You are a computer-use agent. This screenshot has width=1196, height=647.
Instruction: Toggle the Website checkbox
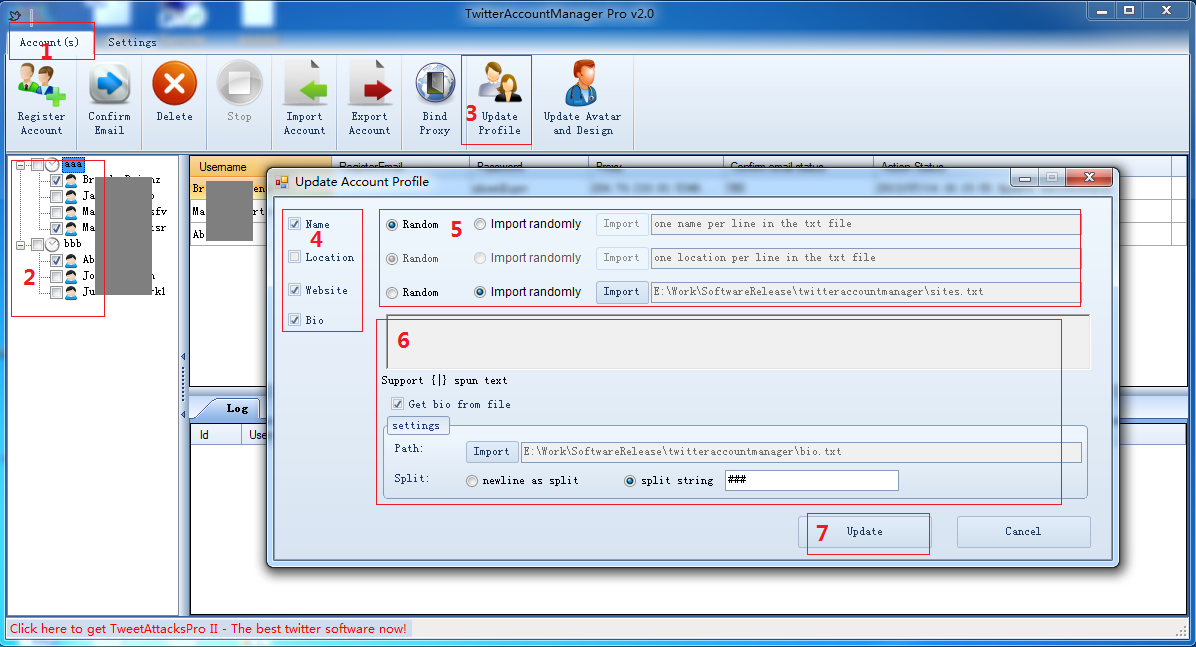point(294,290)
